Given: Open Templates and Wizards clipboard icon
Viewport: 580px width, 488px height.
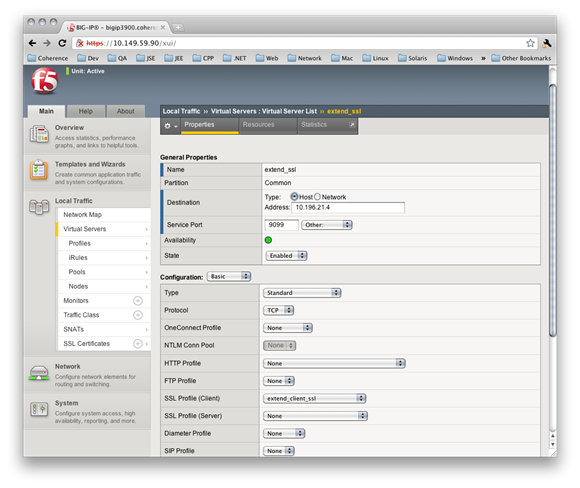Looking at the screenshot, I should 39,170.
